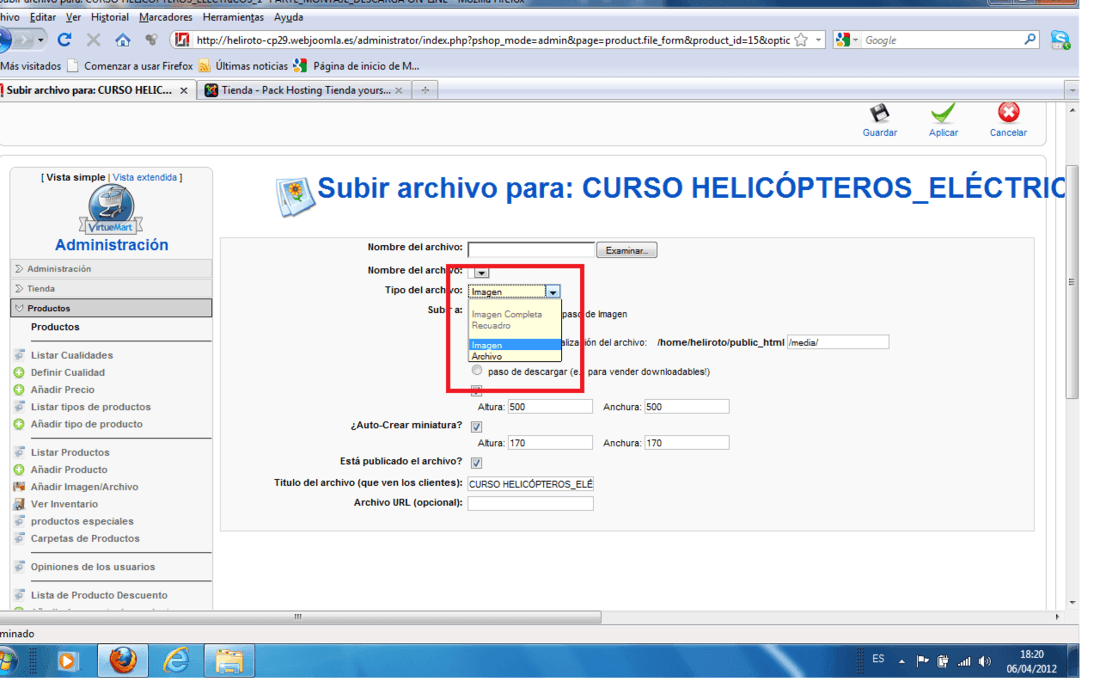
Task: Open the Historial menu
Action: point(109,17)
